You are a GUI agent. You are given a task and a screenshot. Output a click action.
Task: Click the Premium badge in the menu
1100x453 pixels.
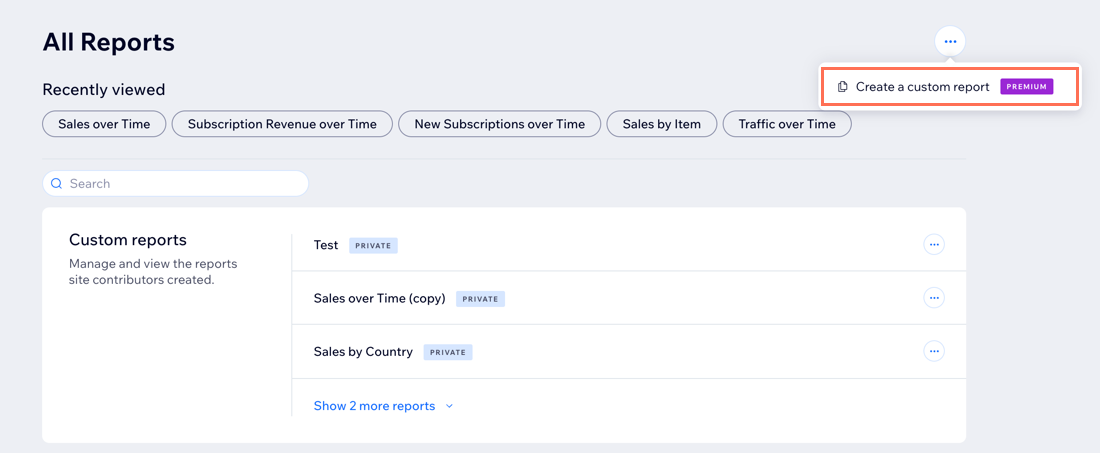tap(1026, 87)
